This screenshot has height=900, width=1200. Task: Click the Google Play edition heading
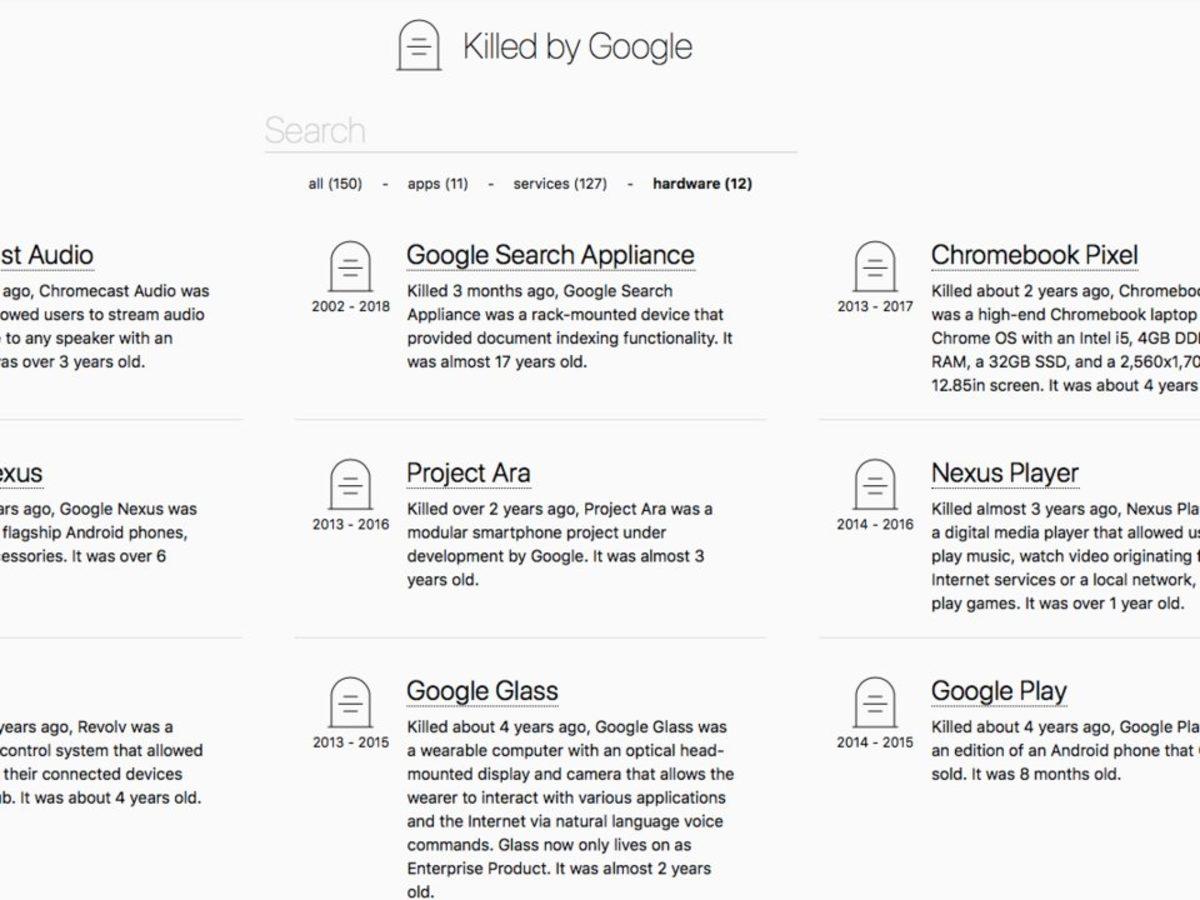[x=998, y=690]
